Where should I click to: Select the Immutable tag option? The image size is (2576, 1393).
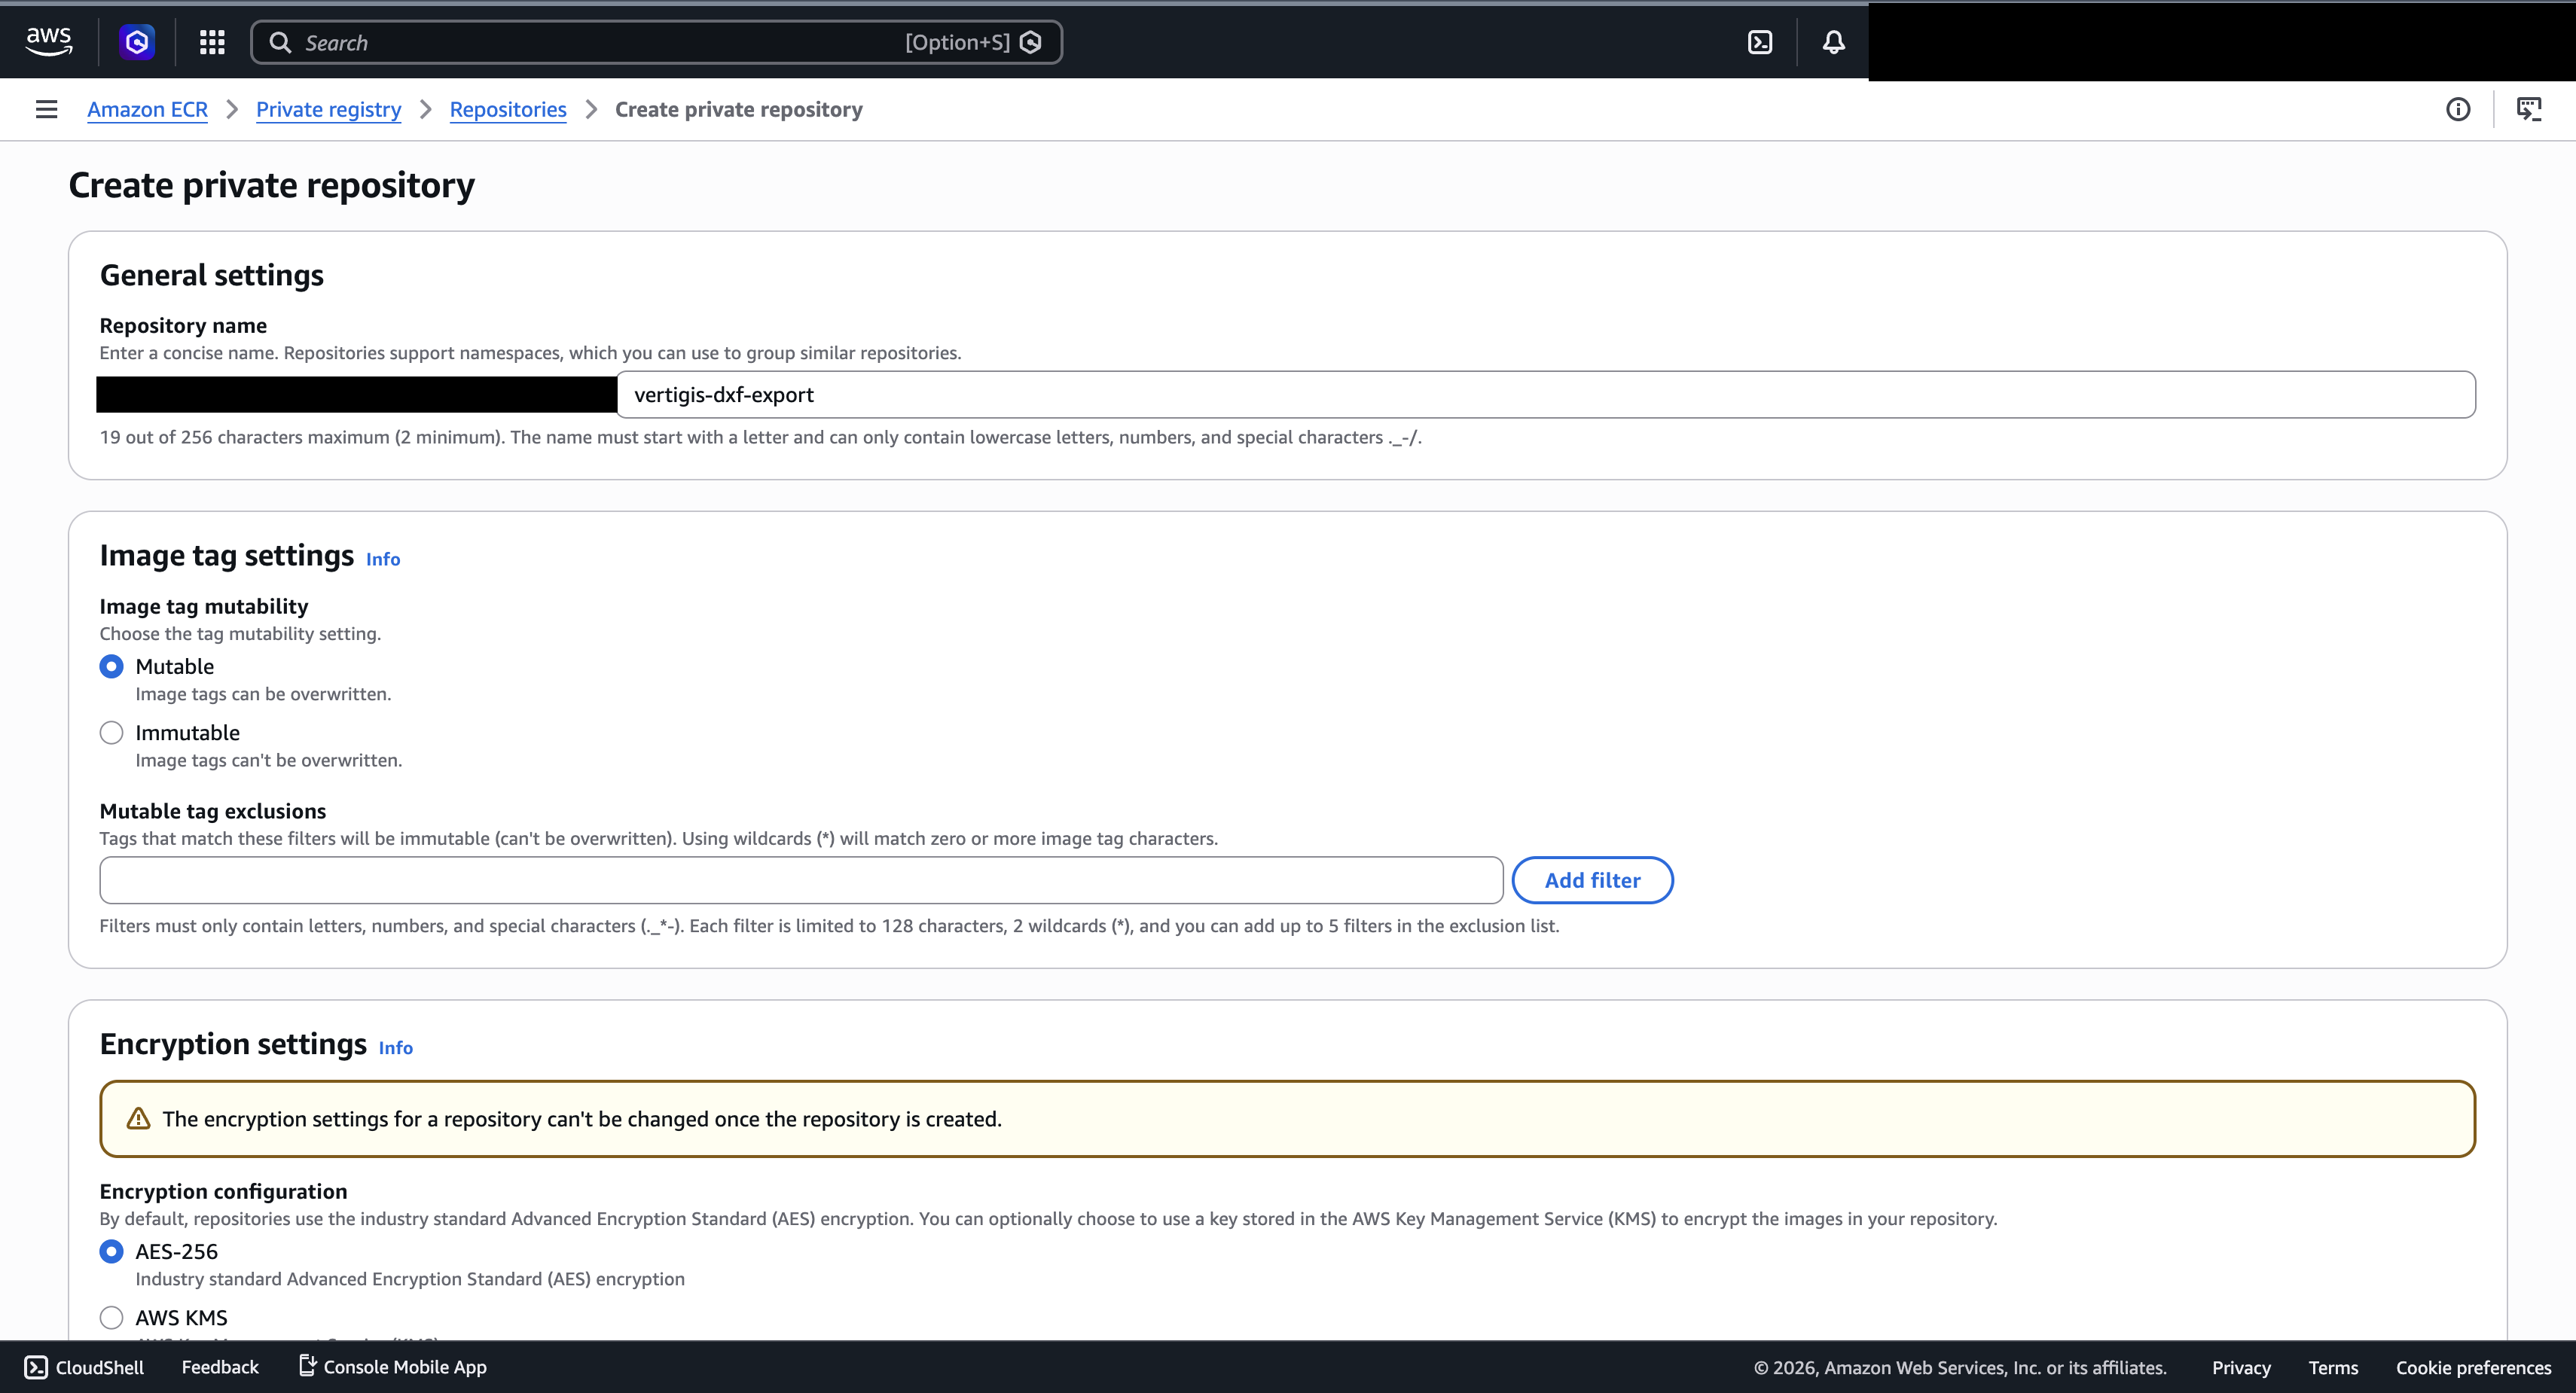click(111, 733)
